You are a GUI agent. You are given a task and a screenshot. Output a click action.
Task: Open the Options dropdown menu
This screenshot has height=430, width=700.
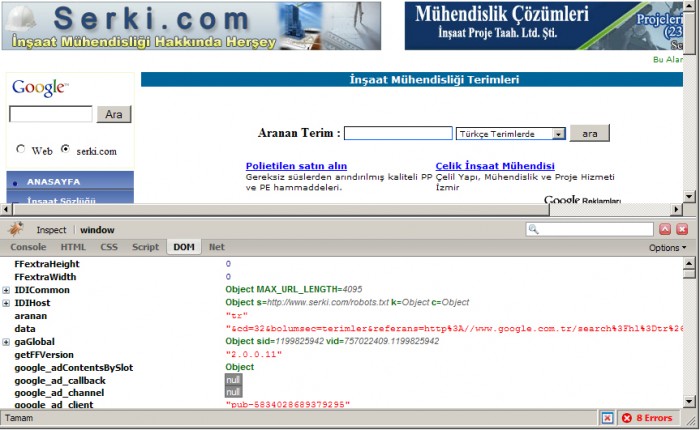667,248
